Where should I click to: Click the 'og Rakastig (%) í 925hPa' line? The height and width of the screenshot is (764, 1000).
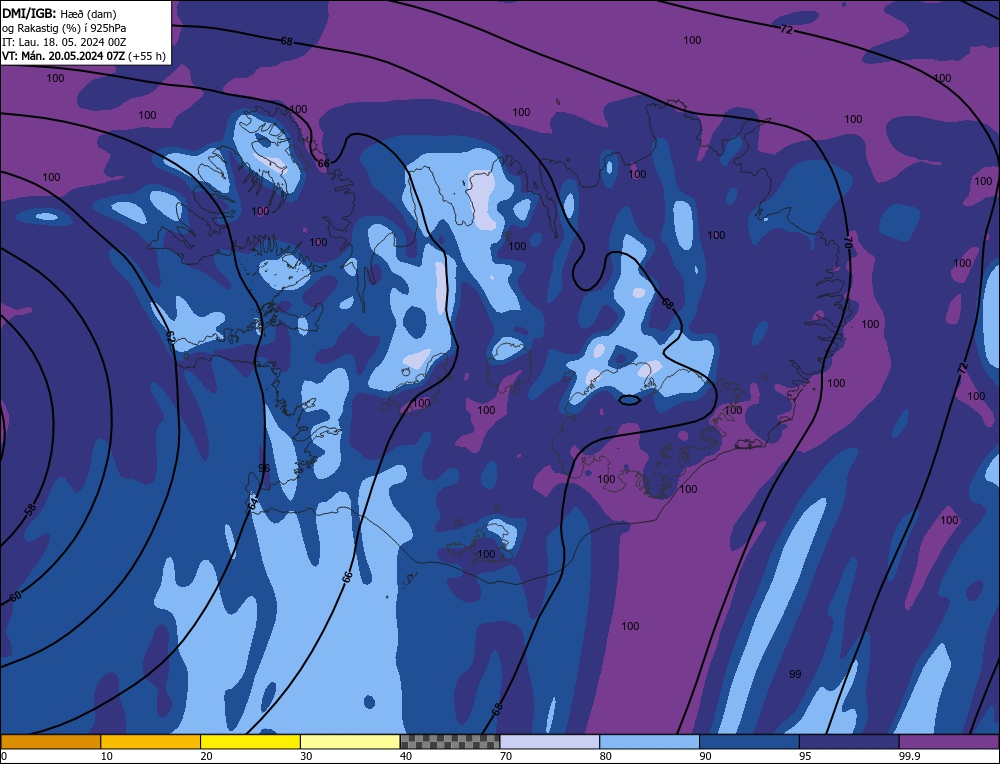tap(64, 28)
